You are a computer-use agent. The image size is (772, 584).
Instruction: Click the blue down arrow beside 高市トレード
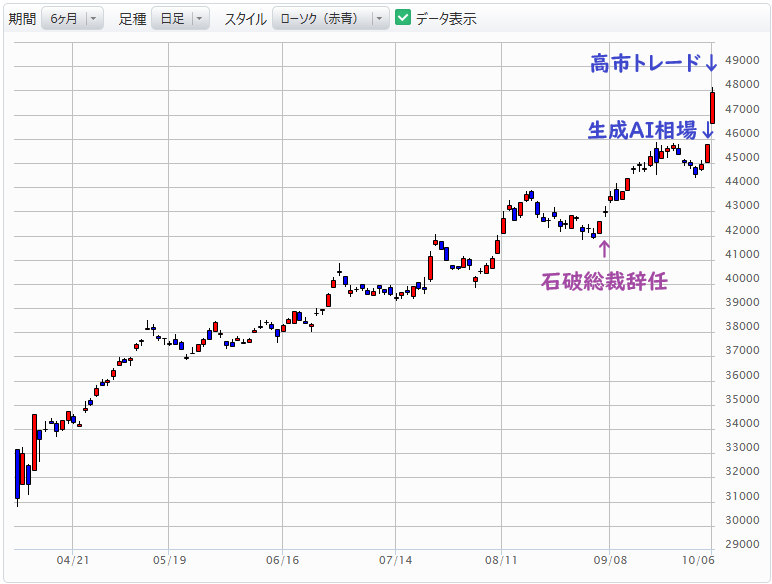(x=710, y=64)
